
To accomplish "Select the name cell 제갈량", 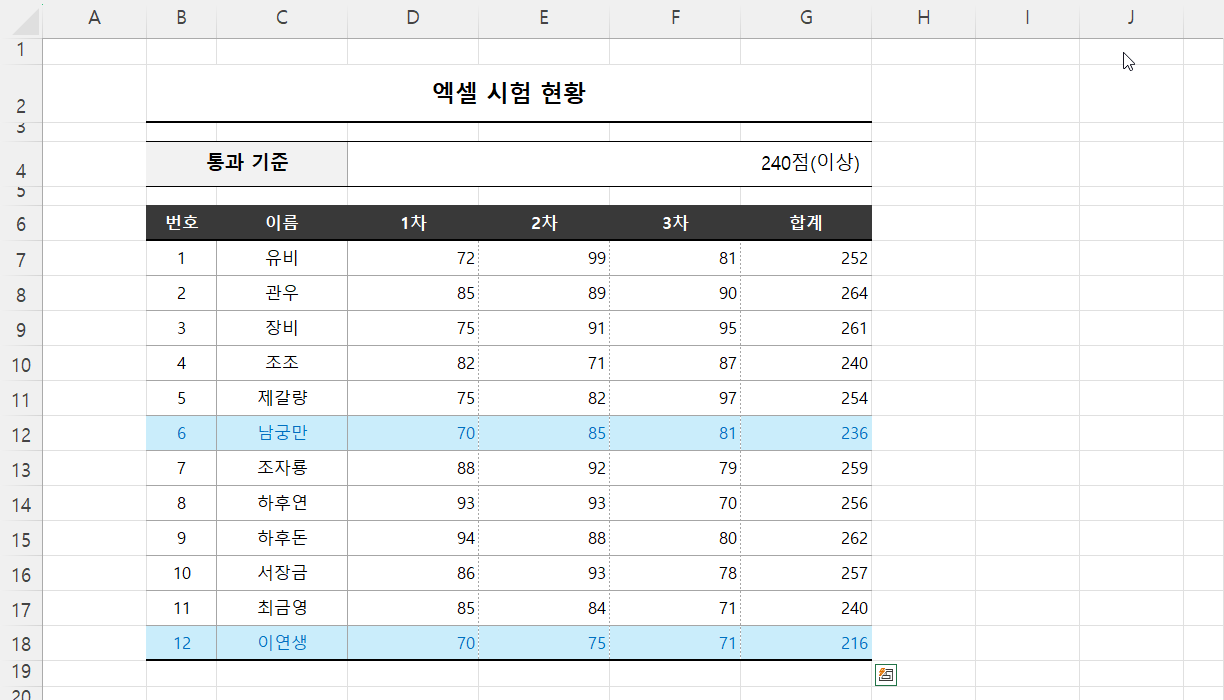I will coord(282,398).
